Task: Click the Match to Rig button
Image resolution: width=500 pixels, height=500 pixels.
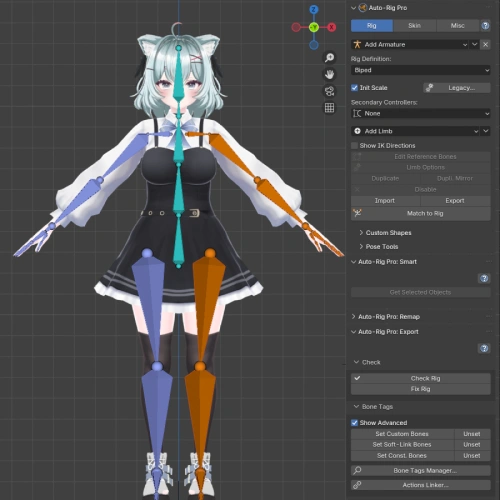Action: (x=421, y=213)
